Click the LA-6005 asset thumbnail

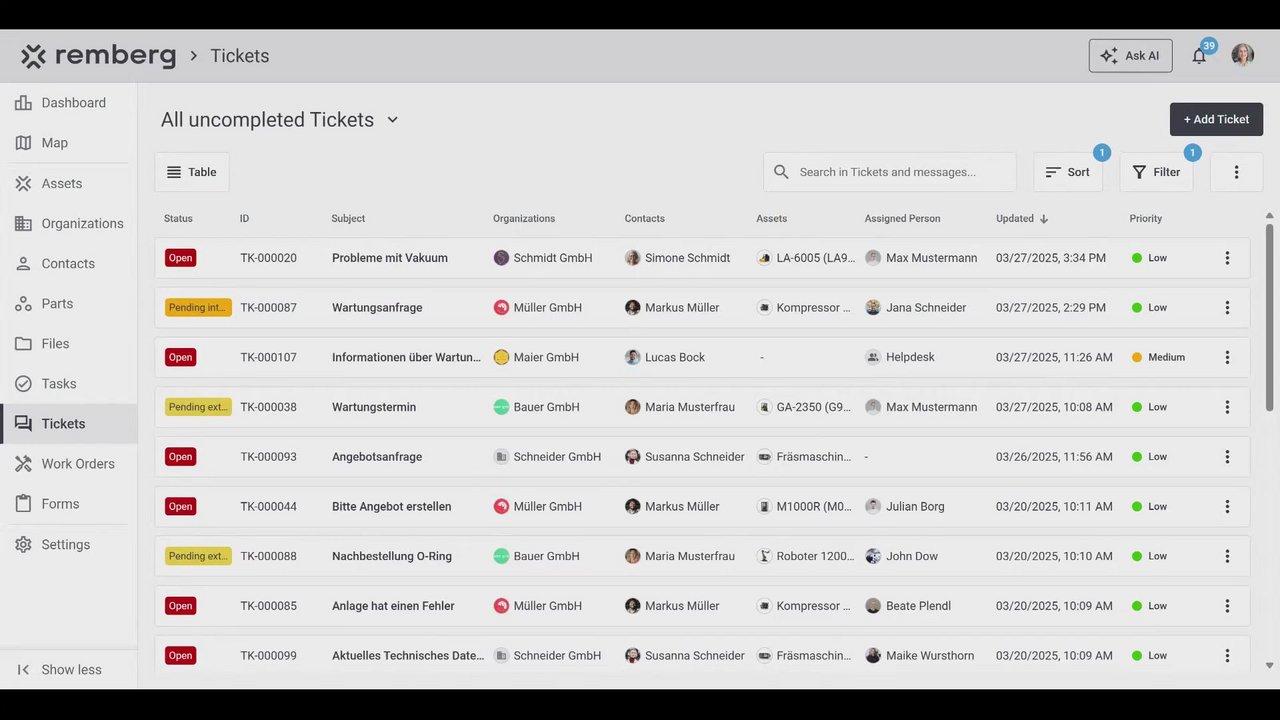pyautogui.click(x=765, y=258)
